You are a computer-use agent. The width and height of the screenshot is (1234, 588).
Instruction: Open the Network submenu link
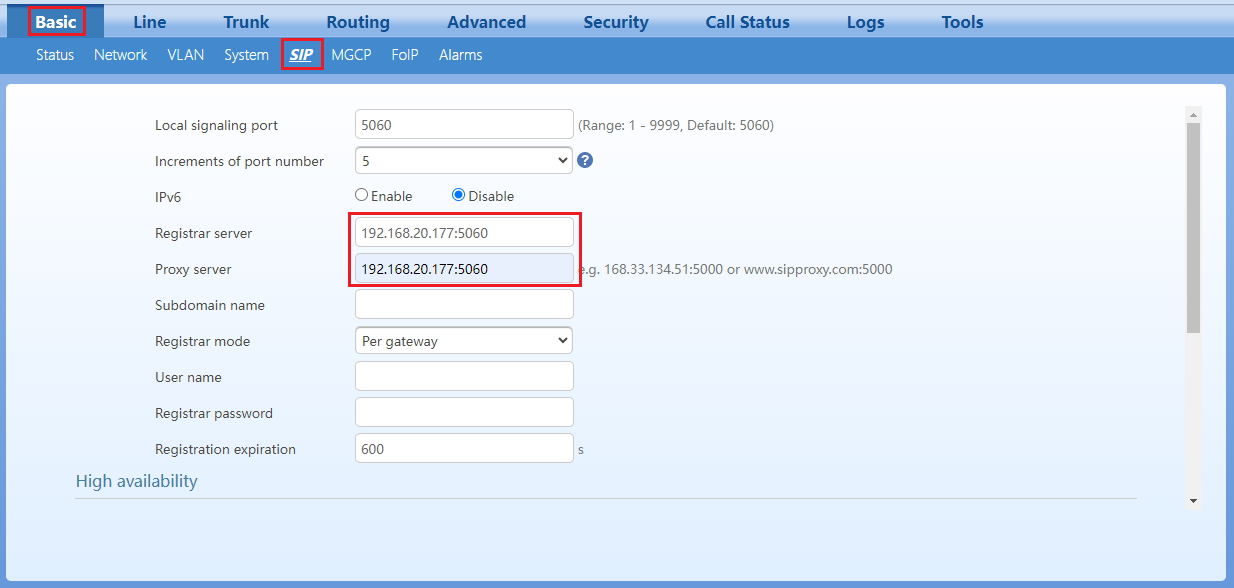[120, 55]
